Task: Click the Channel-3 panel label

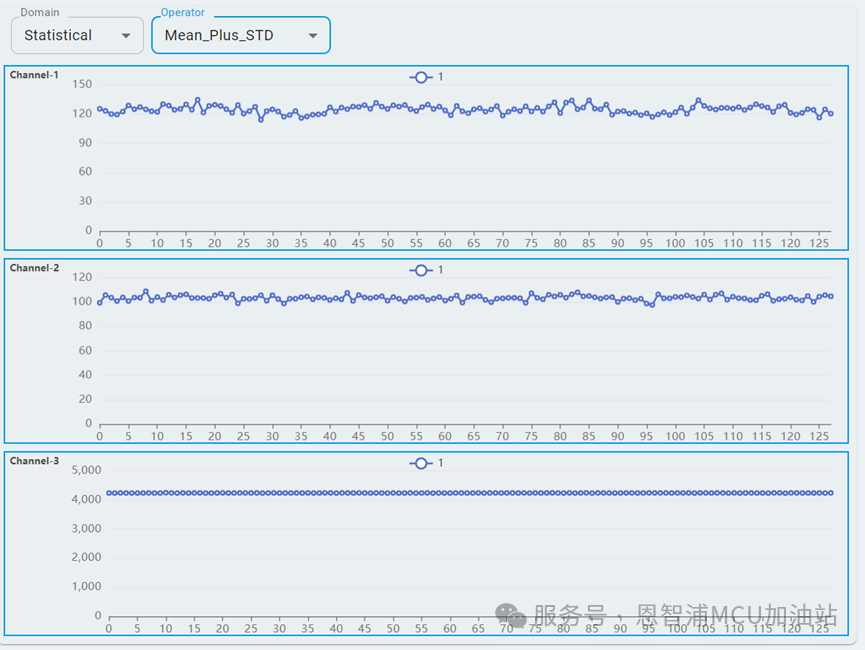Action: pyautogui.click(x=34, y=460)
